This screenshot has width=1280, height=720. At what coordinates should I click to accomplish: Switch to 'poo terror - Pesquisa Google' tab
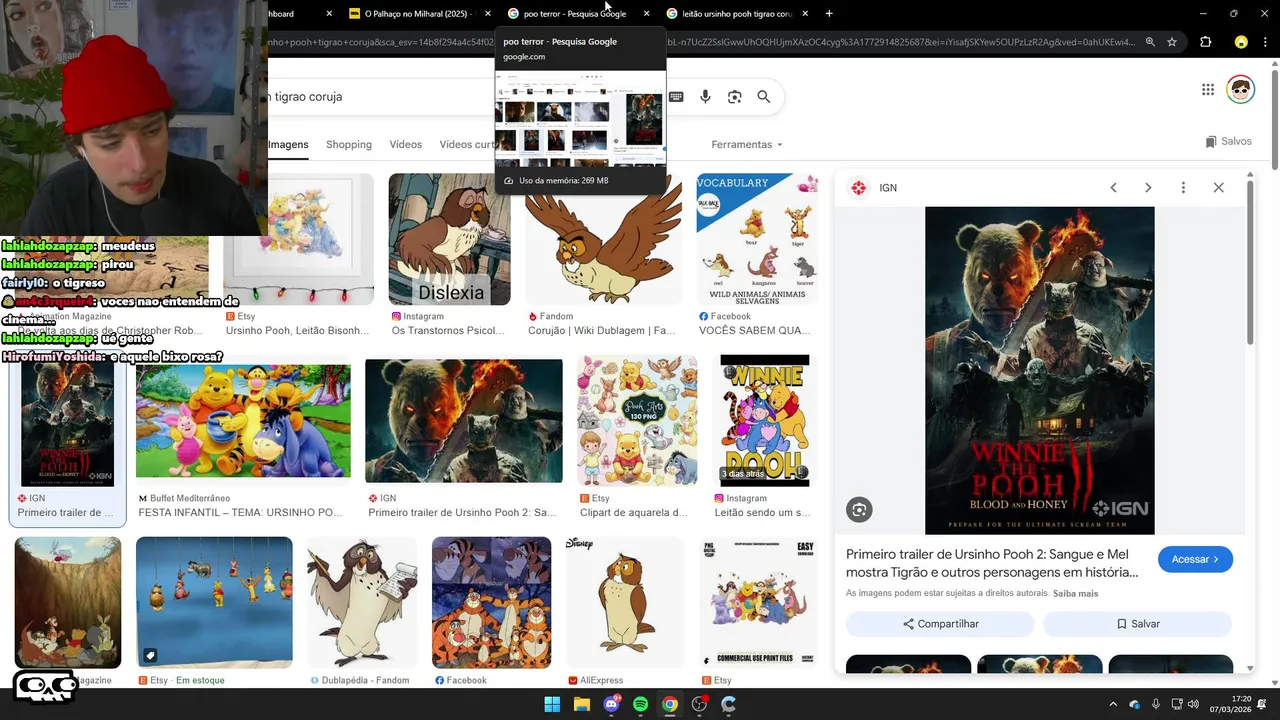tap(574, 14)
